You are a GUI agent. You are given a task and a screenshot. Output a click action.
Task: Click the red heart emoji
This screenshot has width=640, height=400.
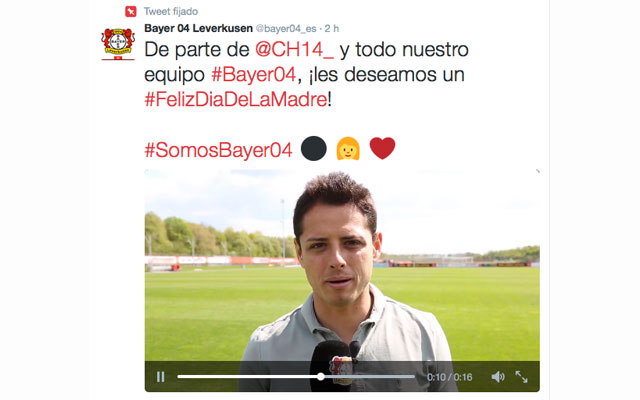point(382,148)
